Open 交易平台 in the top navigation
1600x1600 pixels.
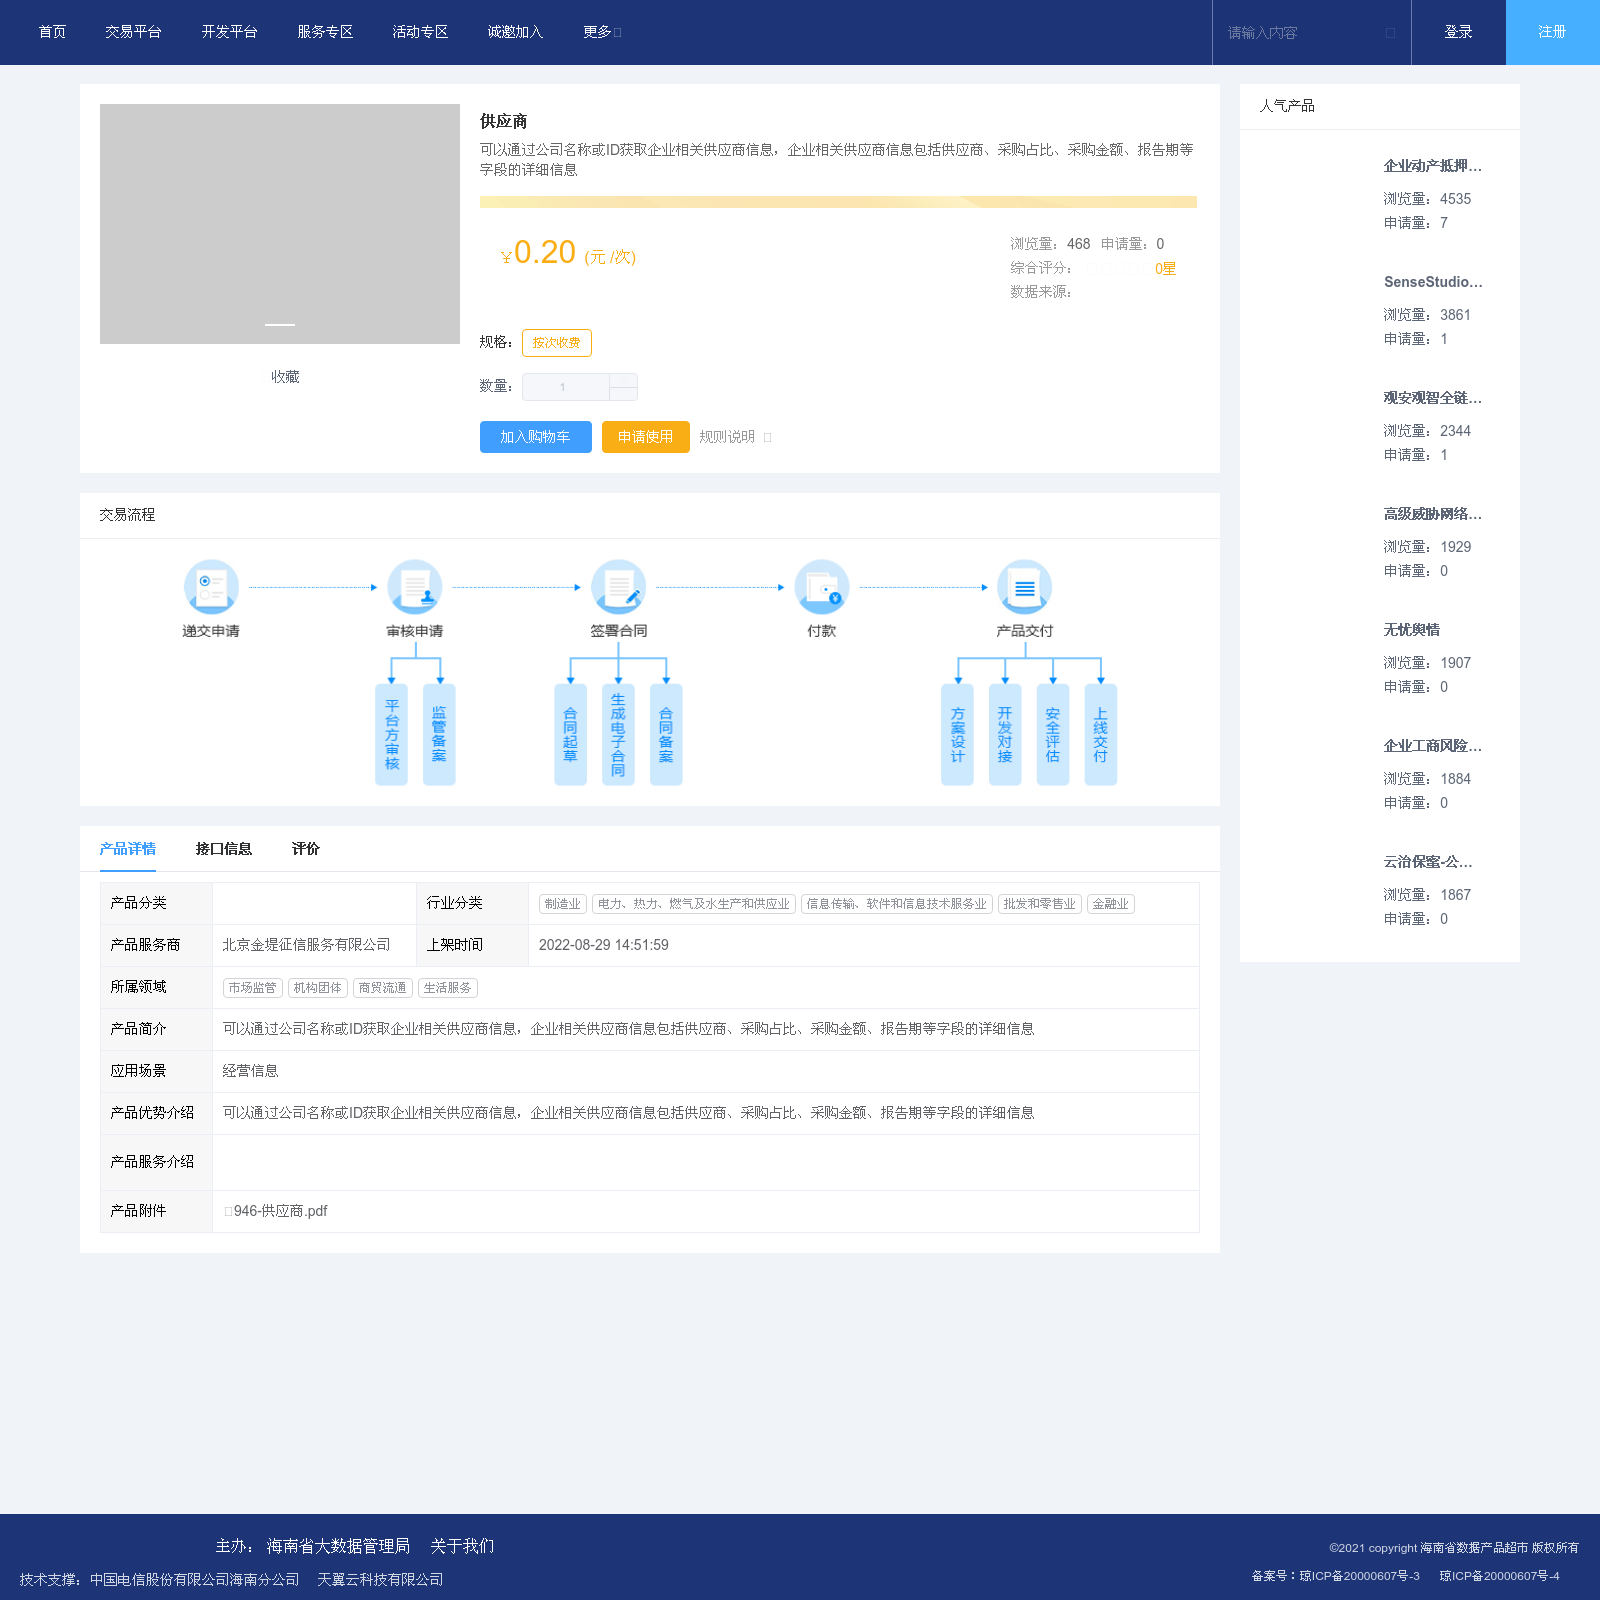click(x=133, y=32)
